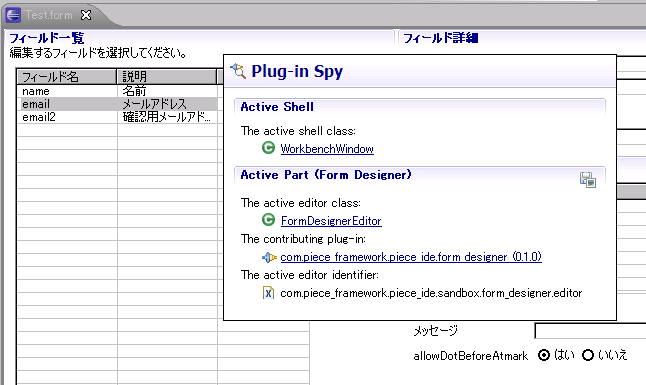Click the 名前 description cell

tap(167, 91)
